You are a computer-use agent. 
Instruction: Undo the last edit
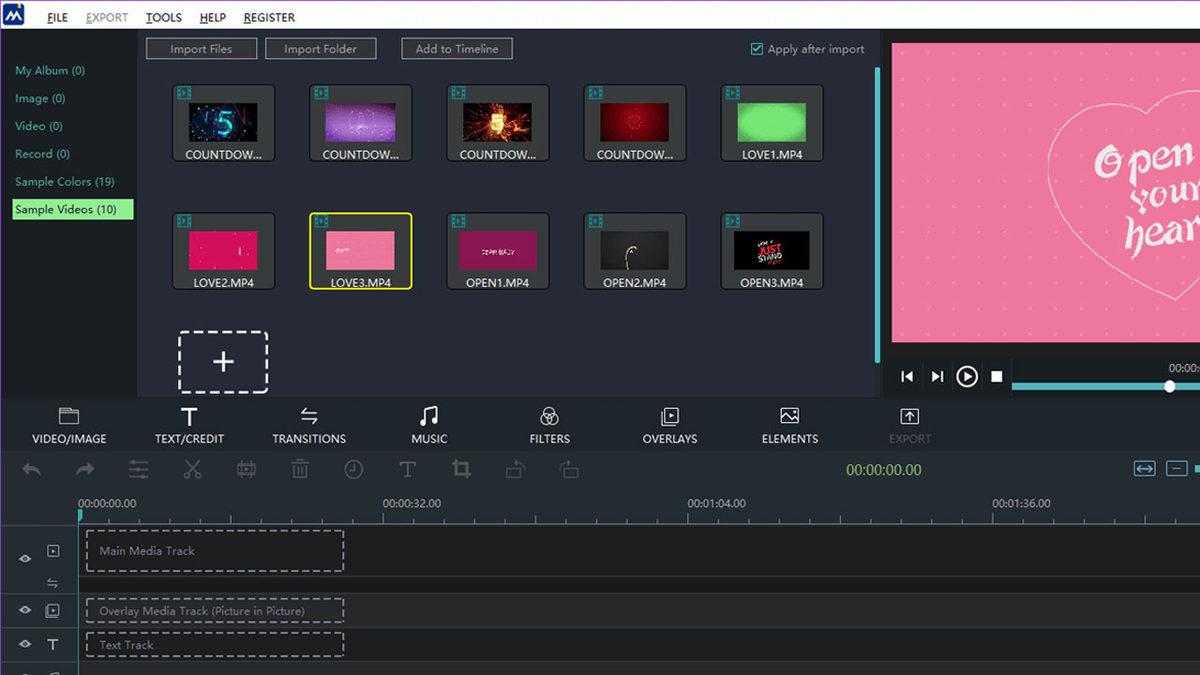pyautogui.click(x=31, y=469)
